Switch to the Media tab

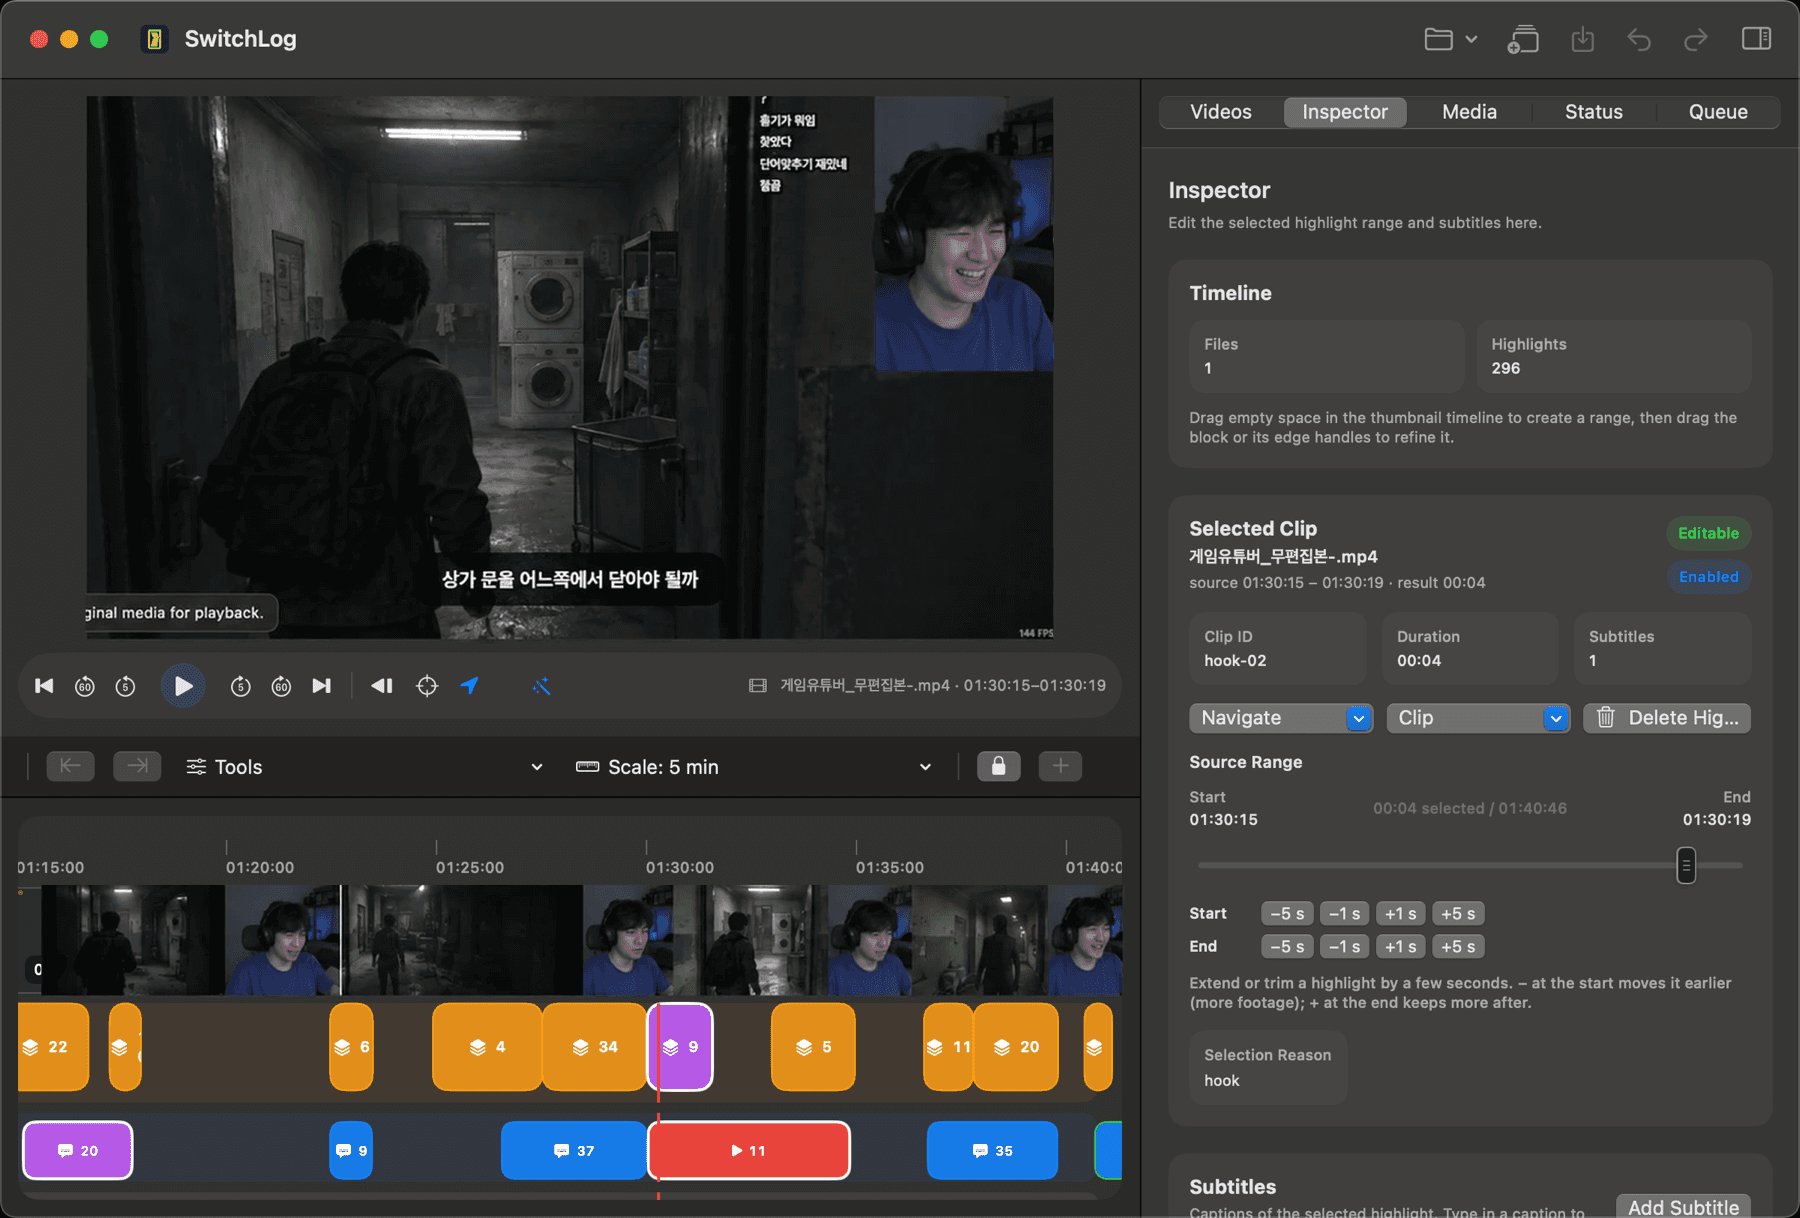point(1469,112)
